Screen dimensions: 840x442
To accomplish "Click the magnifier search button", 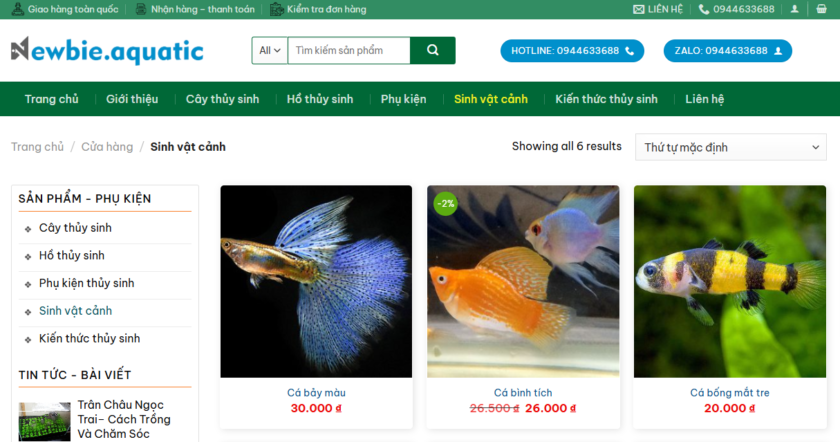I will tap(433, 50).
